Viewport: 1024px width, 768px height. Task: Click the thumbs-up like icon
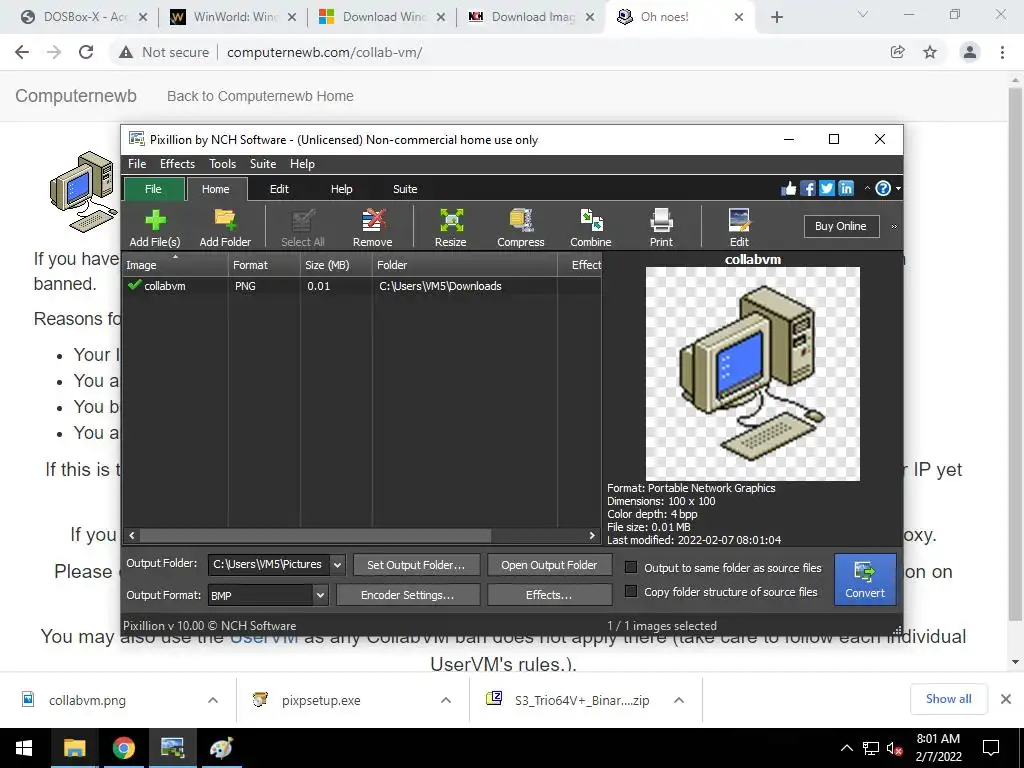789,189
